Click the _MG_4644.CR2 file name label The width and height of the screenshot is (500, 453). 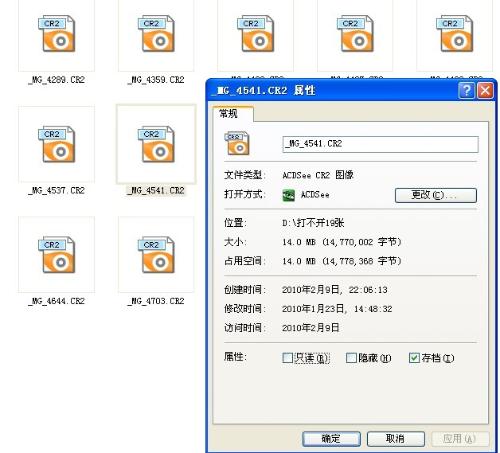[57, 301]
